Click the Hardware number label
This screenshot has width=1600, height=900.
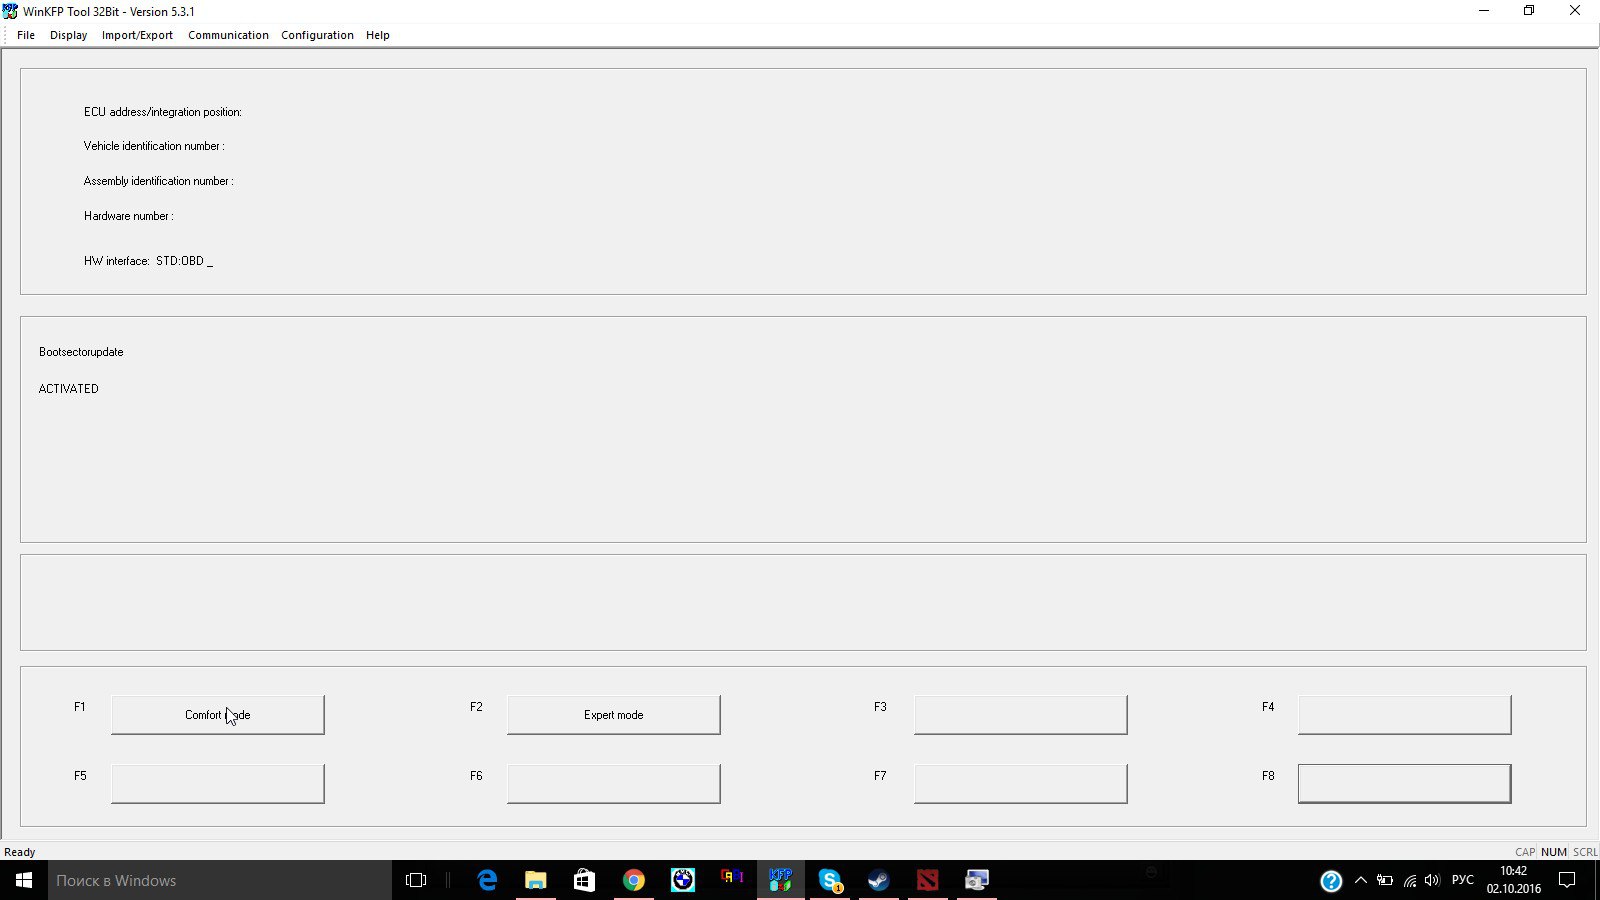tap(129, 216)
